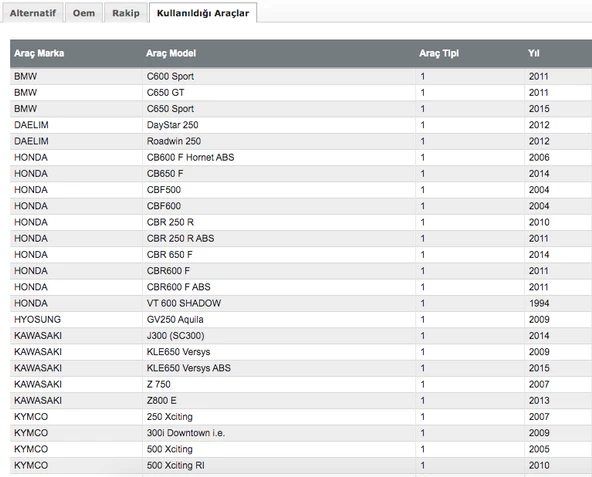The height and width of the screenshot is (477, 592).
Task: Click the CBR600 F model cell
Action: click(x=279, y=271)
